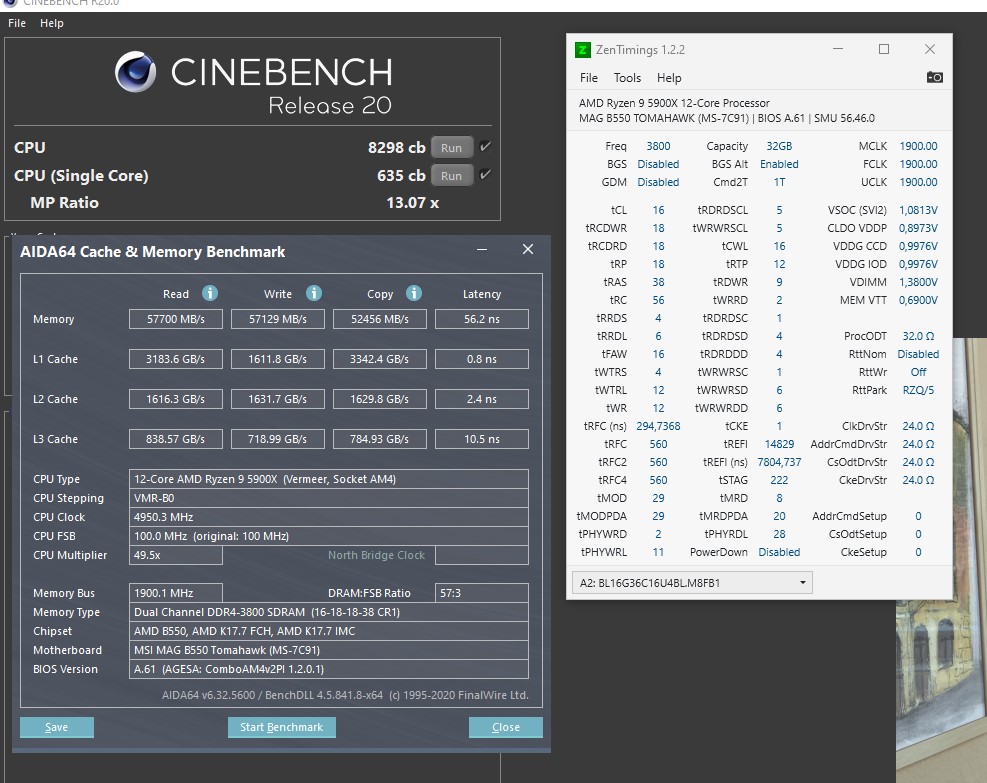The width and height of the screenshot is (987, 783).
Task: Open the memory module A2 dropdown
Action: pos(692,583)
